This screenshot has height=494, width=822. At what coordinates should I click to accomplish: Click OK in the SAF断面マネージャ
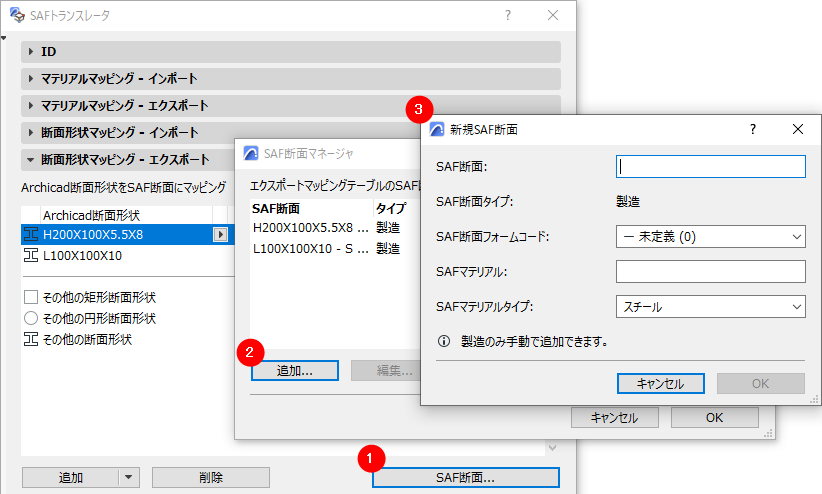(x=715, y=417)
